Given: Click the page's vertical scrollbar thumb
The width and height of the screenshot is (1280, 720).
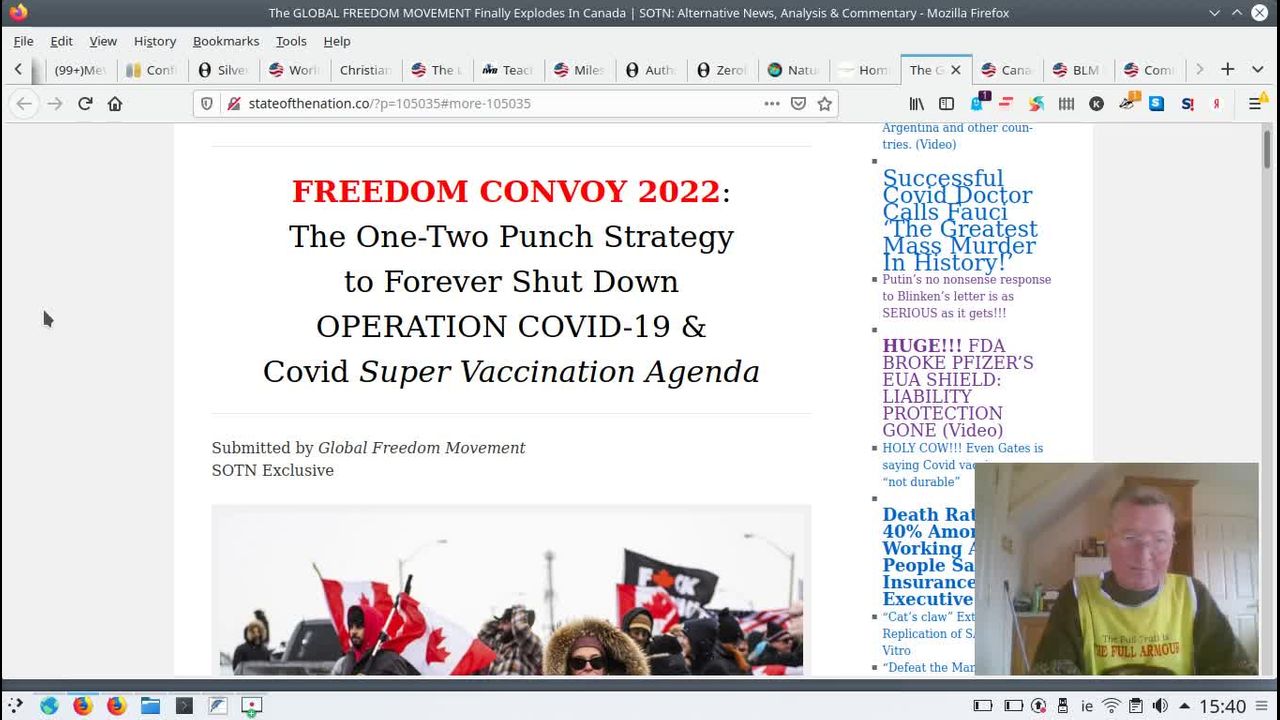Looking at the screenshot, I should coord(1267,150).
